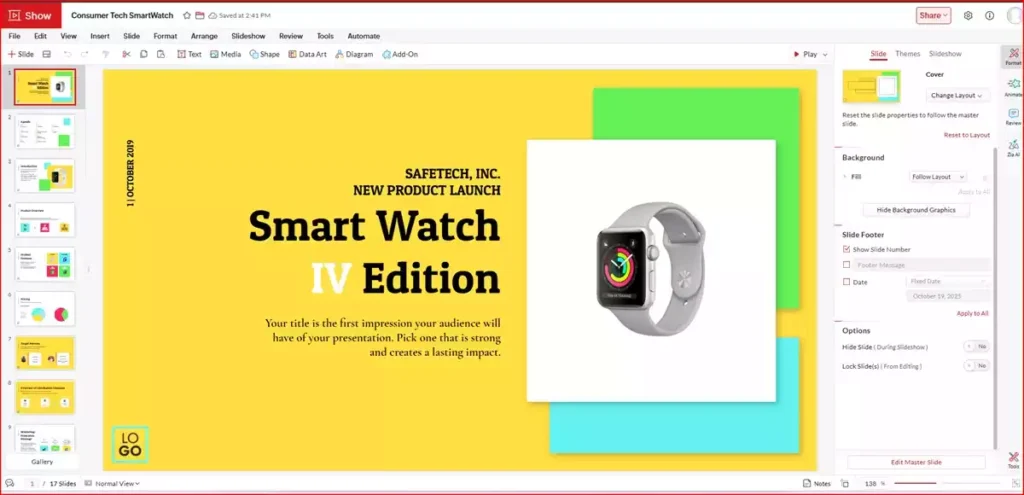Insert a Shape from the toolbar

point(264,54)
